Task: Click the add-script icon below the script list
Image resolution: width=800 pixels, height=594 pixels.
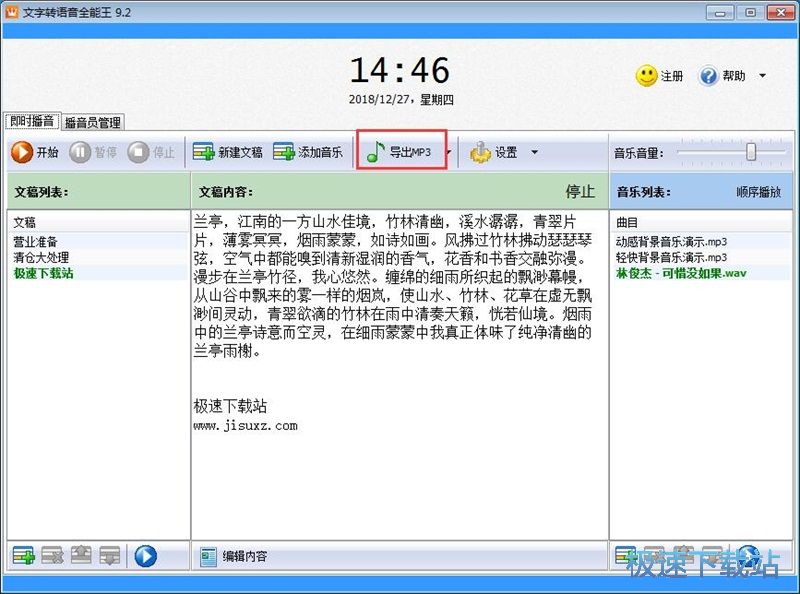Action: pyautogui.click(x=23, y=555)
